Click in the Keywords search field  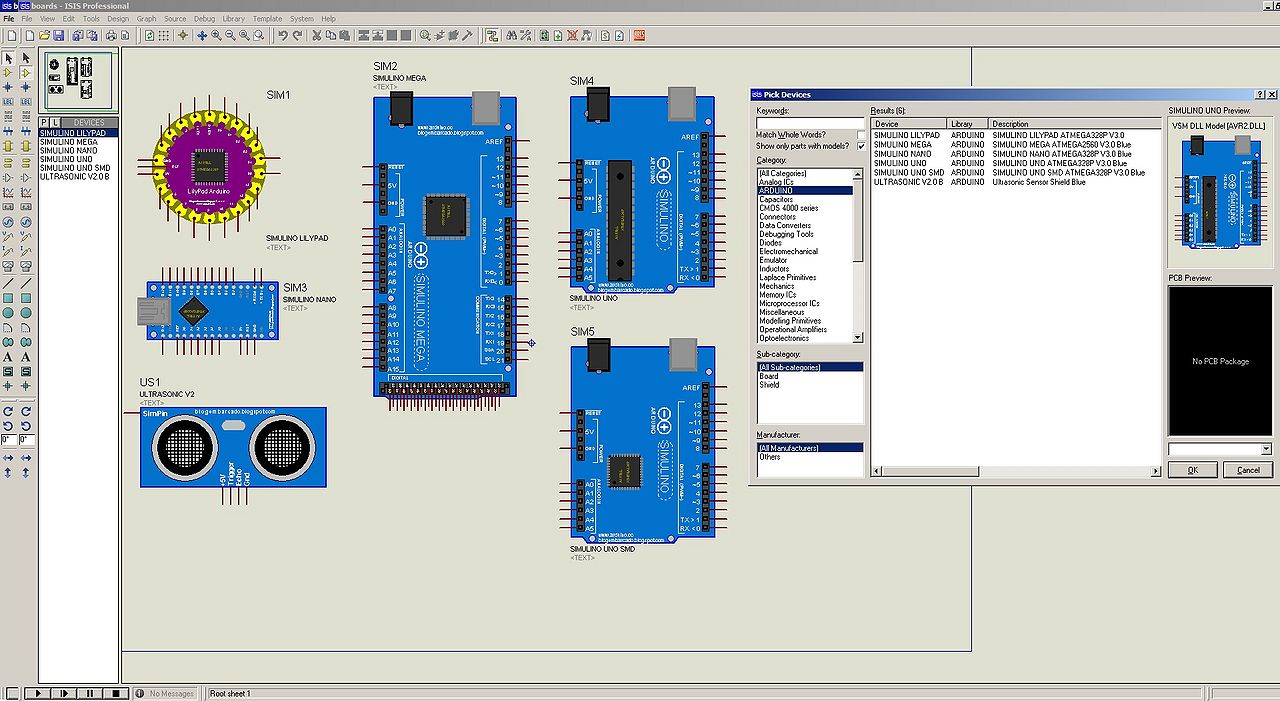click(x=810, y=123)
